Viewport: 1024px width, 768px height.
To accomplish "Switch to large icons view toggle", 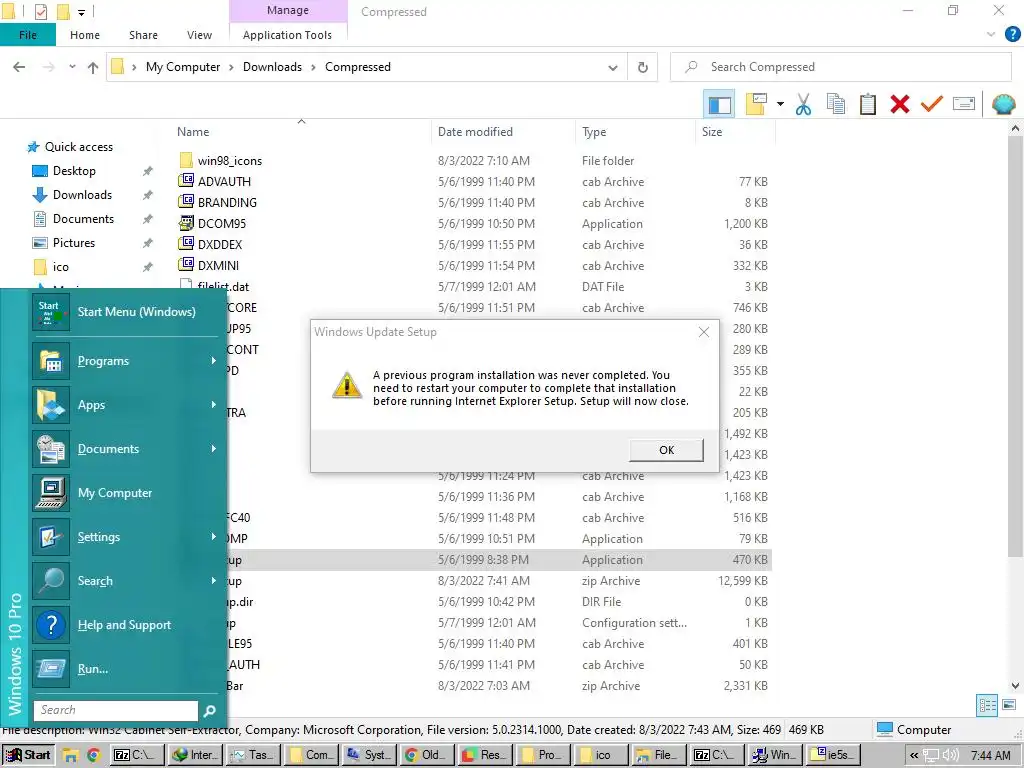I will pos(1009,705).
